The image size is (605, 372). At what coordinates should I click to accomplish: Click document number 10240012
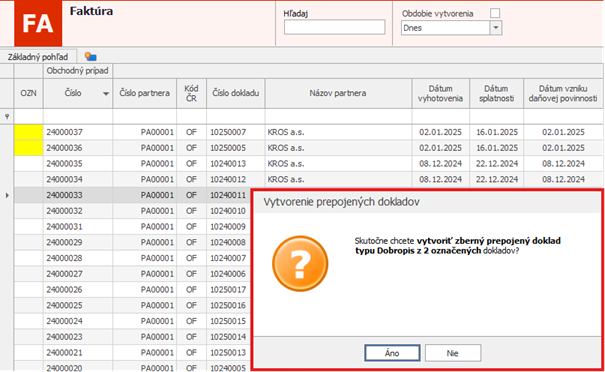[x=228, y=179]
